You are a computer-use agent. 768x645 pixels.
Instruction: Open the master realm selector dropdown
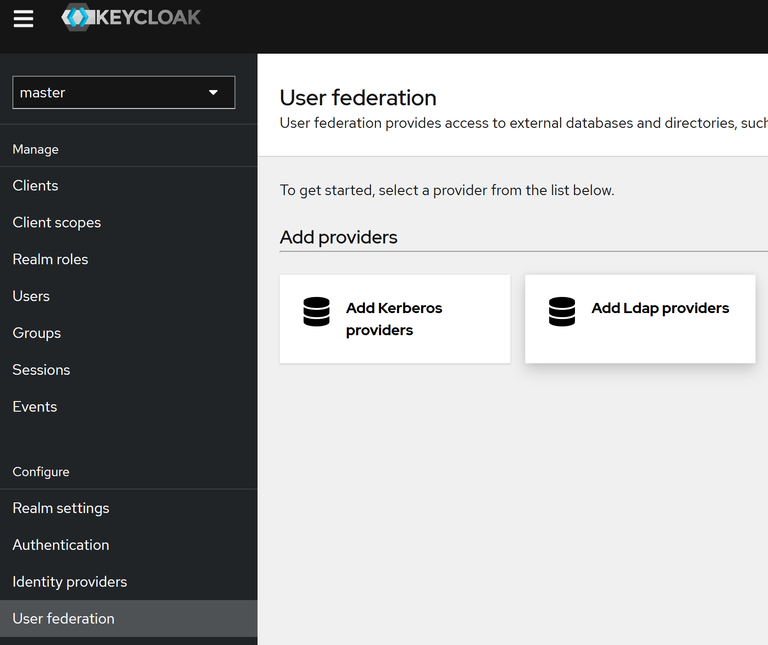point(123,92)
